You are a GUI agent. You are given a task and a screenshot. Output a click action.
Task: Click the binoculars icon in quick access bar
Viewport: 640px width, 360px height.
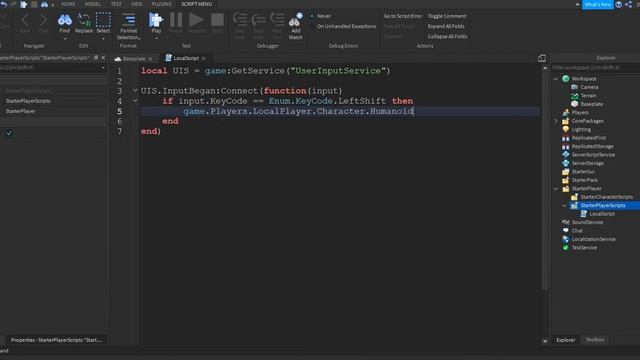pos(44,4)
